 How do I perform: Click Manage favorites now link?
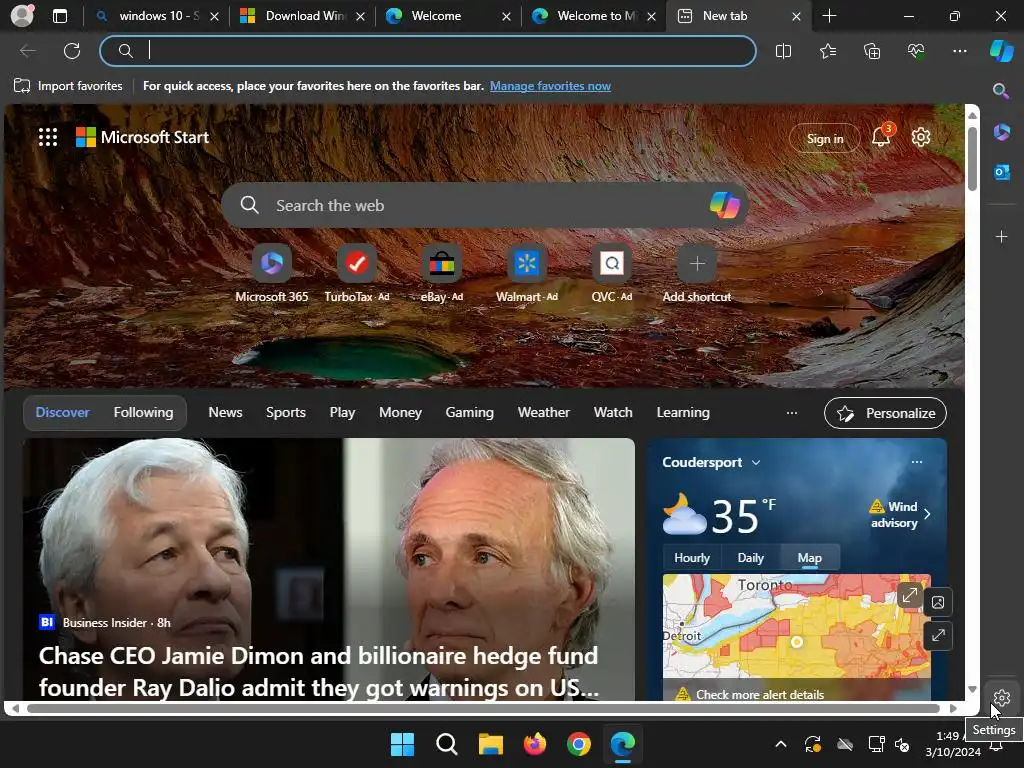550,86
